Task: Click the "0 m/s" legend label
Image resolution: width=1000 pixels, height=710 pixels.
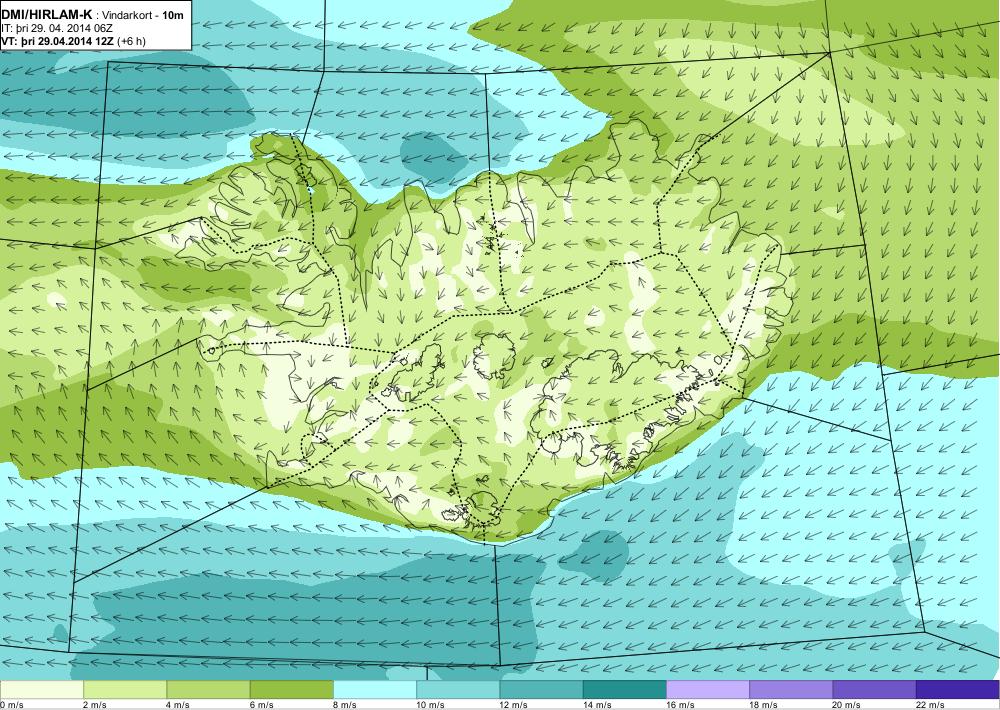Action: pyautogui.click(x=12, y=705)
